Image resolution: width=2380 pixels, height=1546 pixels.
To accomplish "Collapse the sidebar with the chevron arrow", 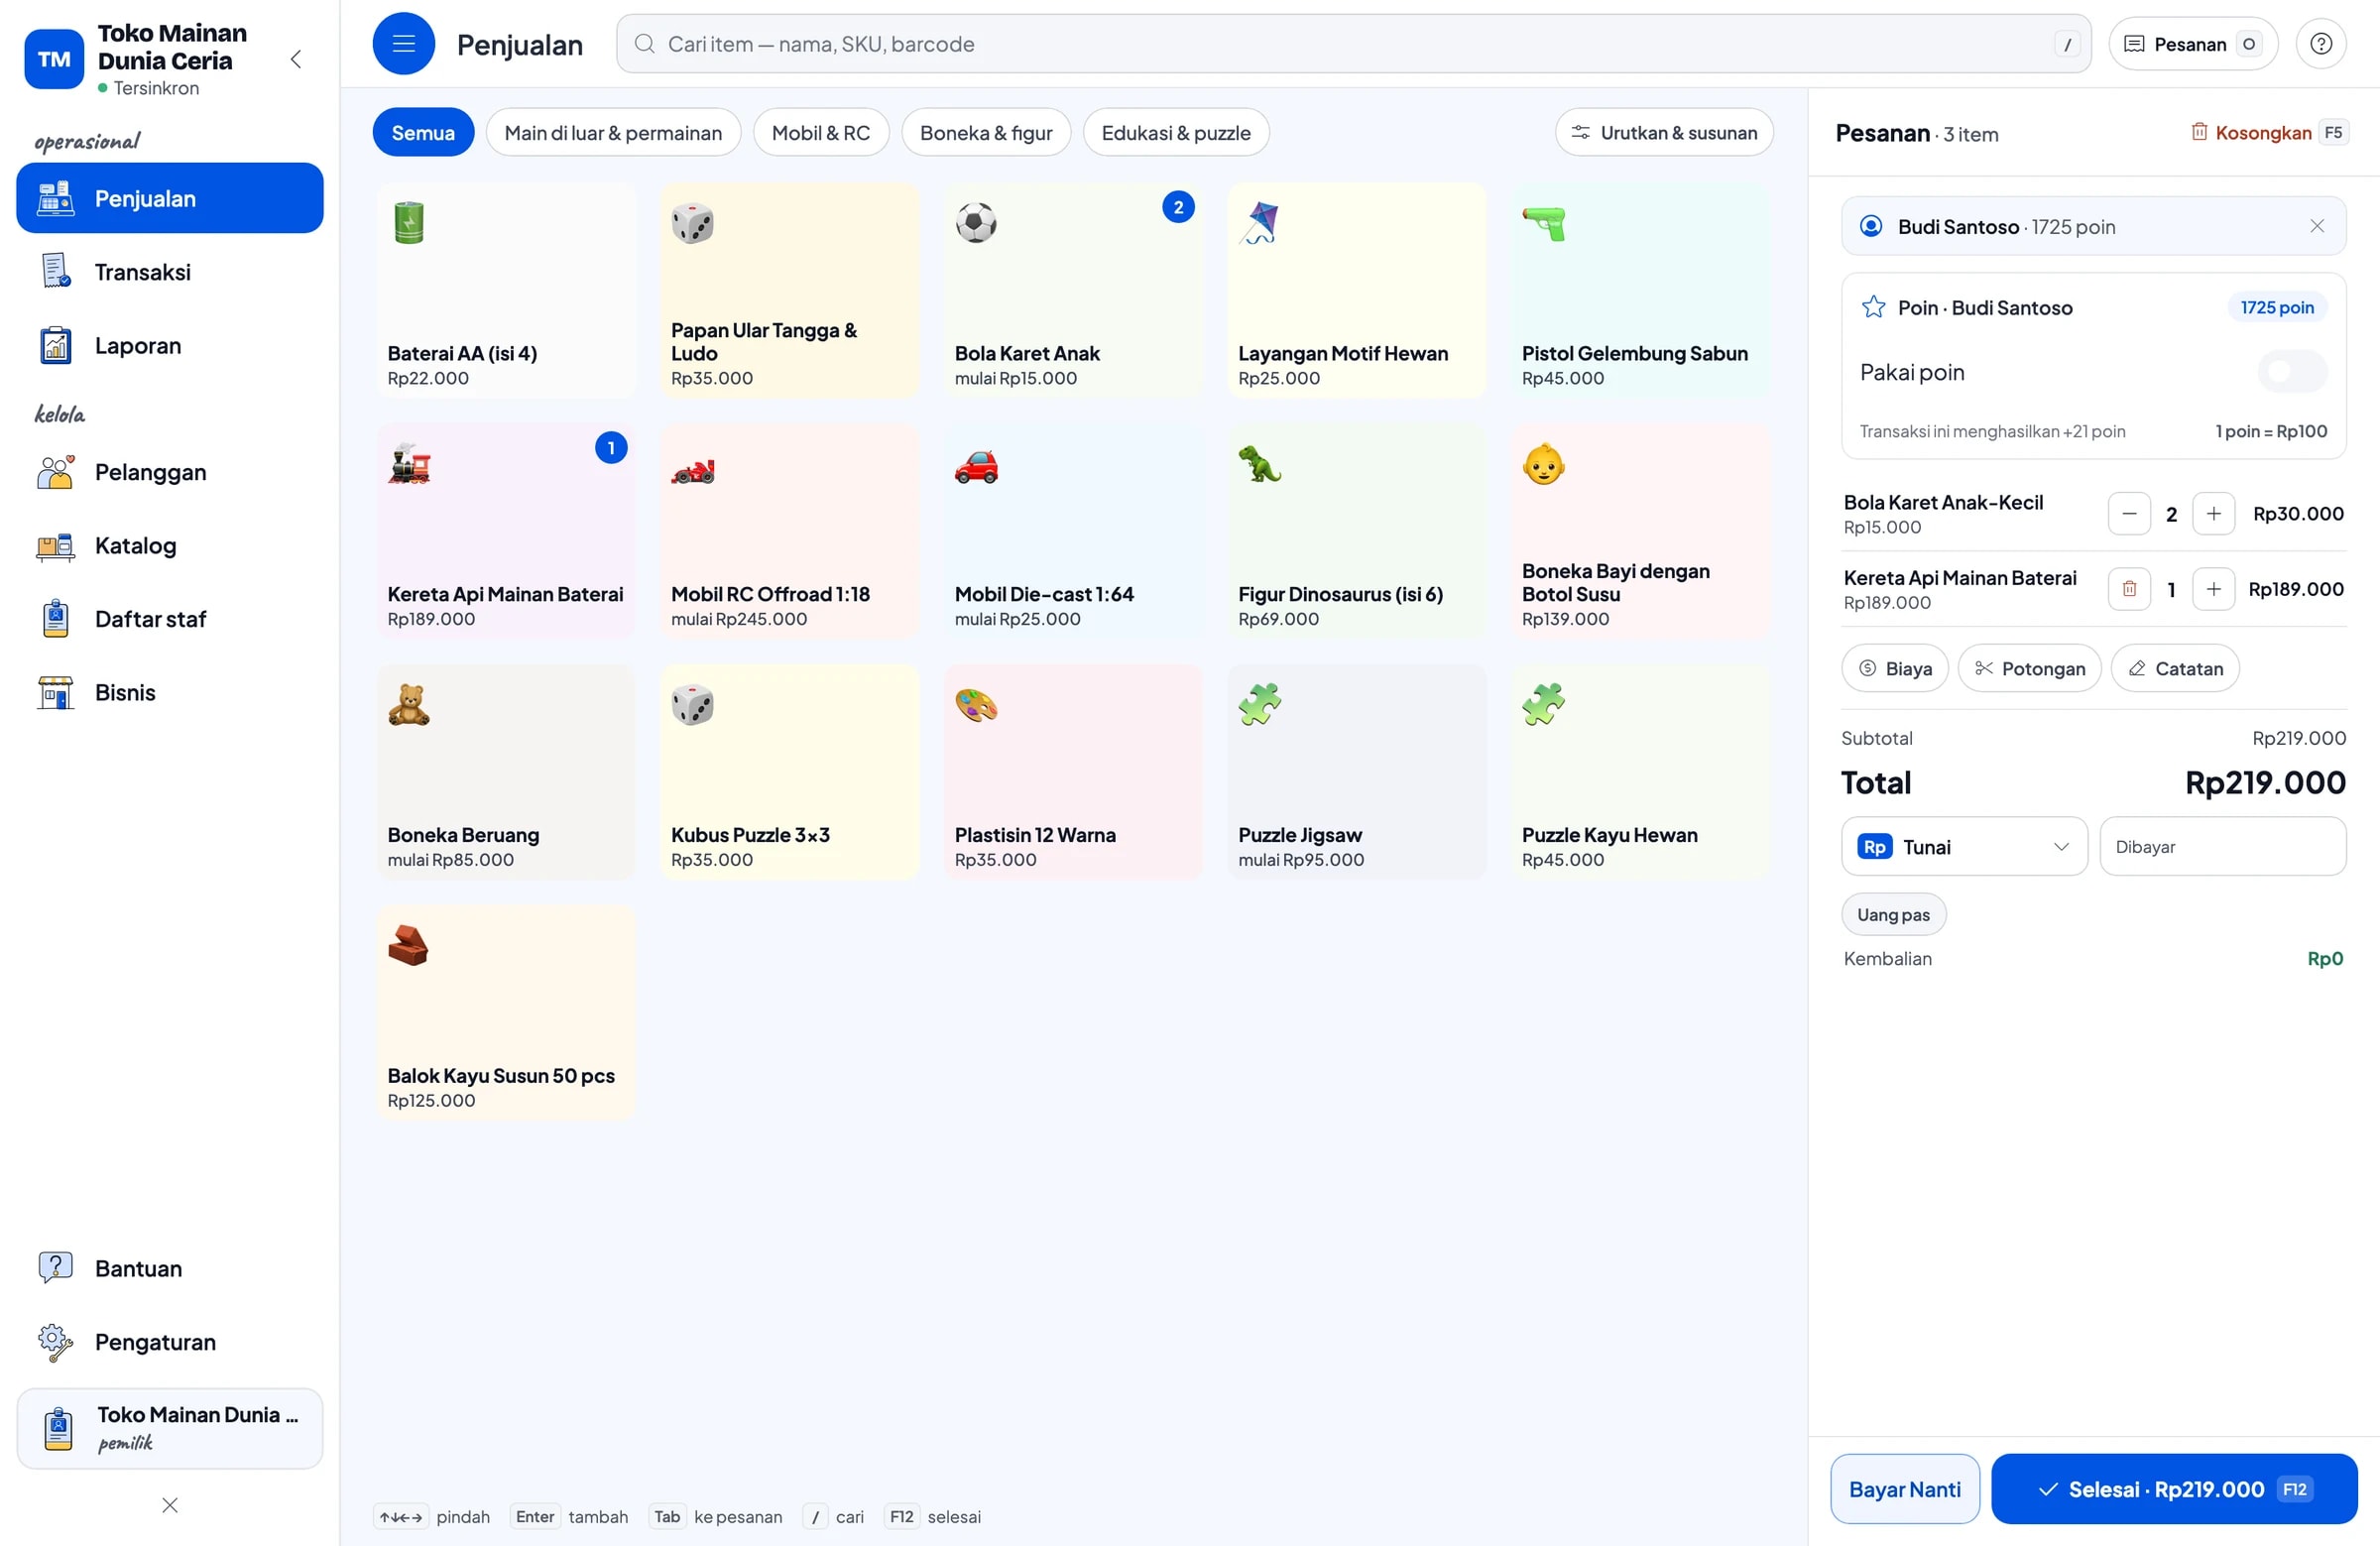I will click(296, 59).
